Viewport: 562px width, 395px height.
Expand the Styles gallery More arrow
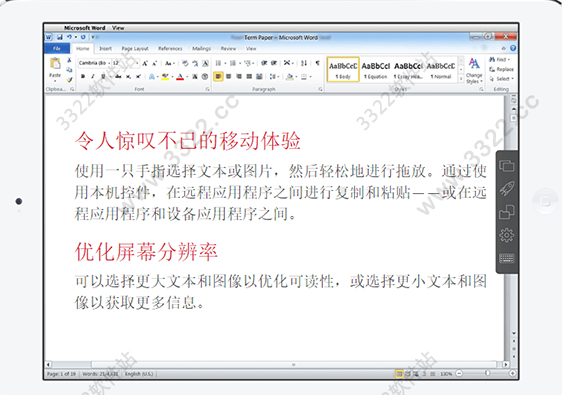[461, 78]
